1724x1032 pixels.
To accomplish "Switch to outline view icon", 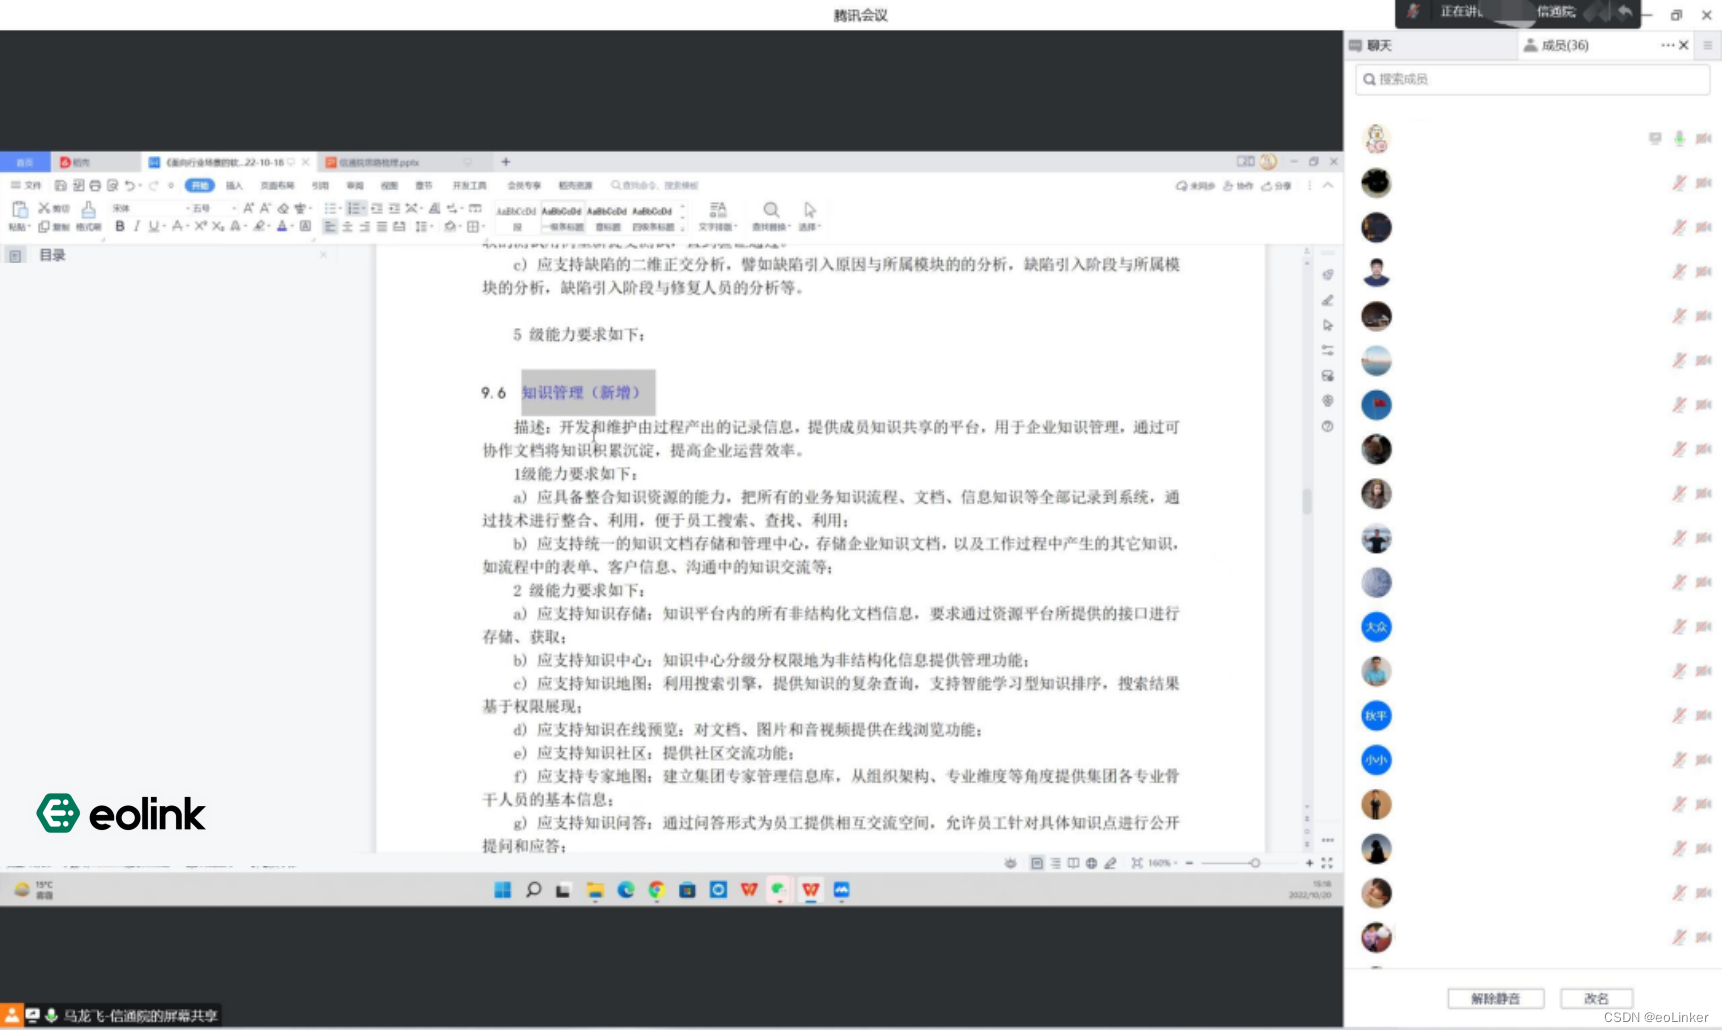I will coord(1055,863).
